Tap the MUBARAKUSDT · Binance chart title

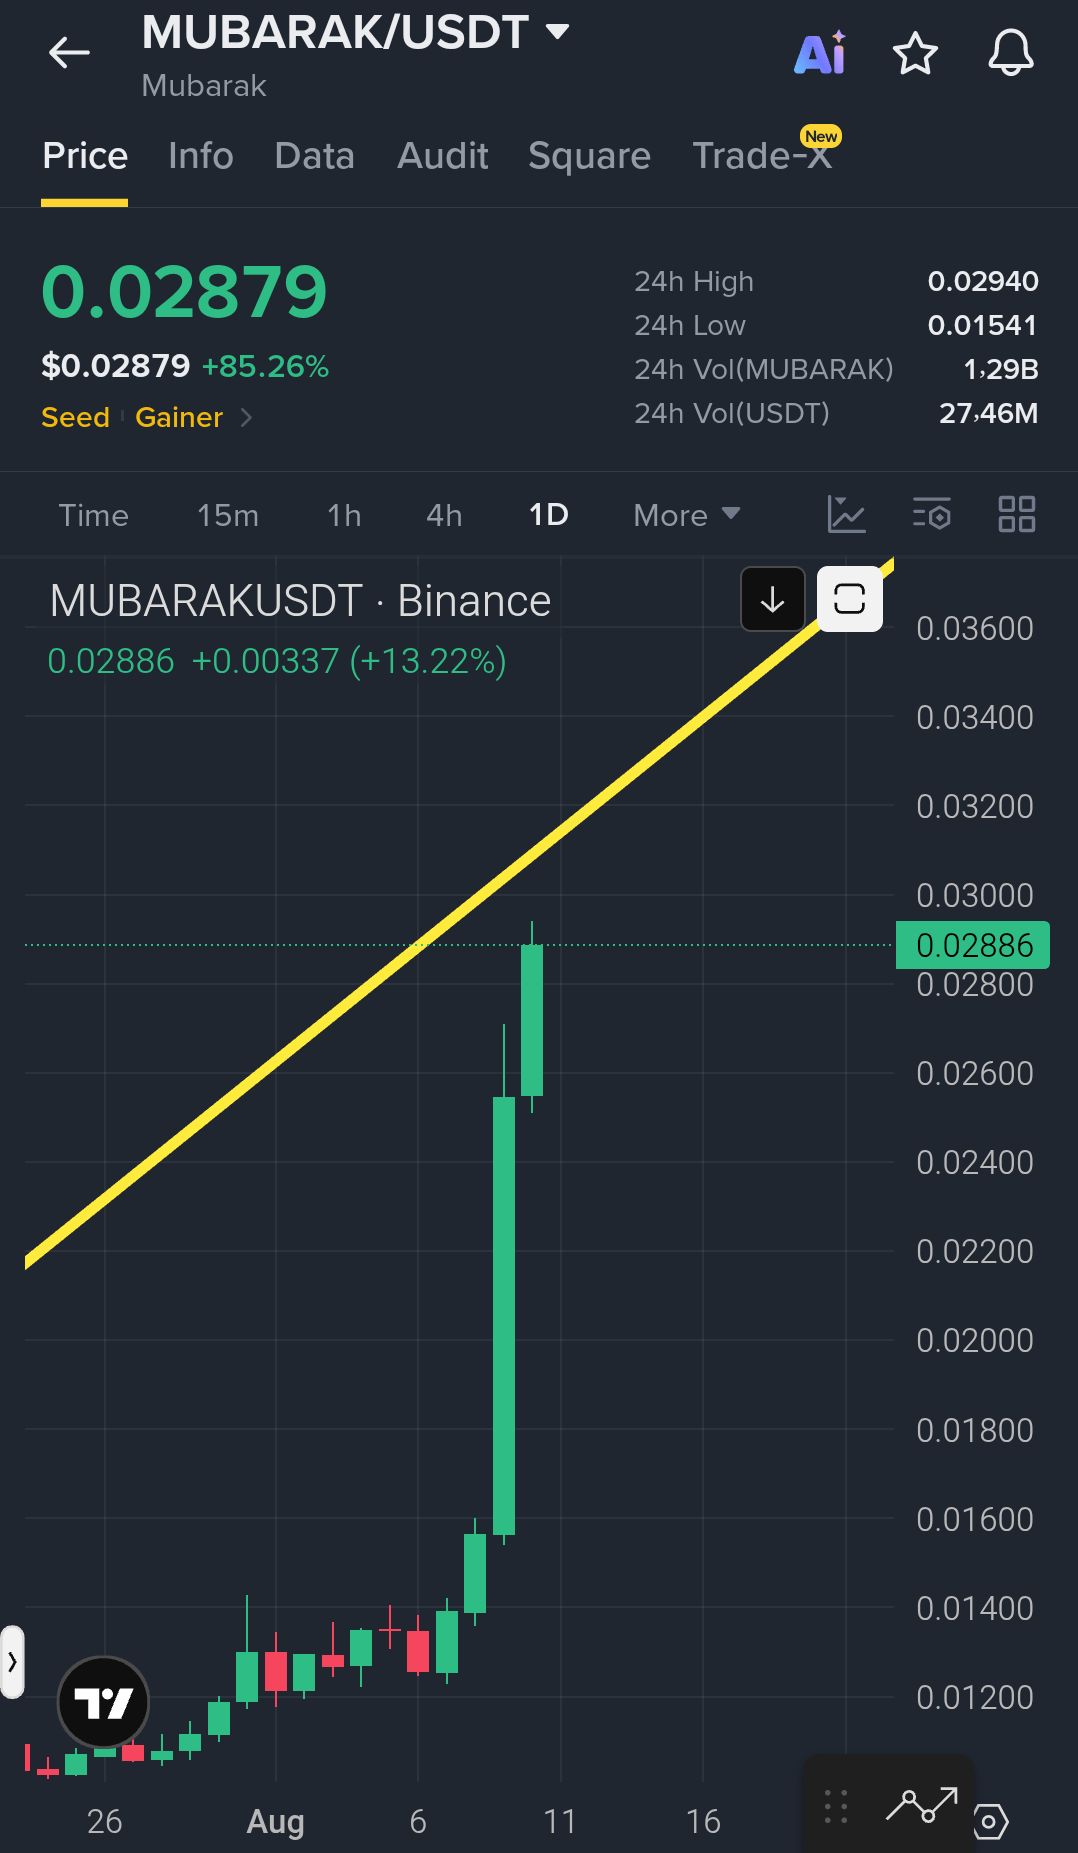pyautogui.click(x=300, y=601)
